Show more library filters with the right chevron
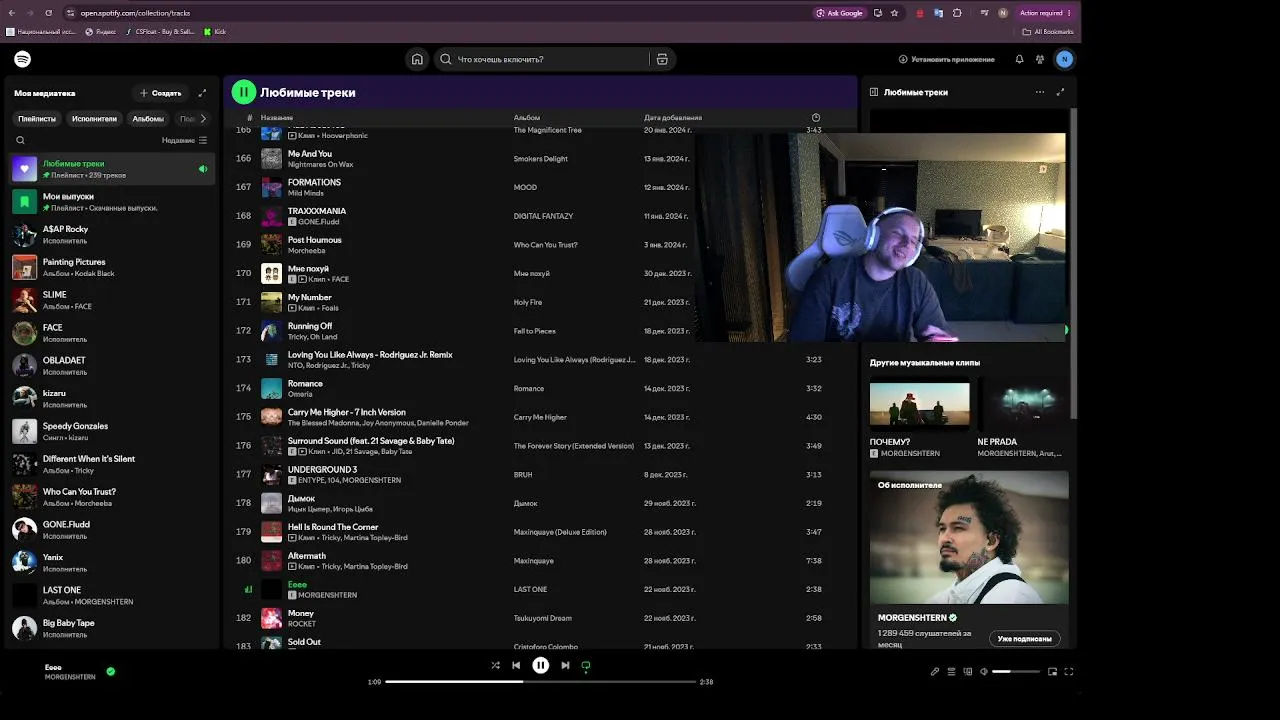 click(203, 118)
